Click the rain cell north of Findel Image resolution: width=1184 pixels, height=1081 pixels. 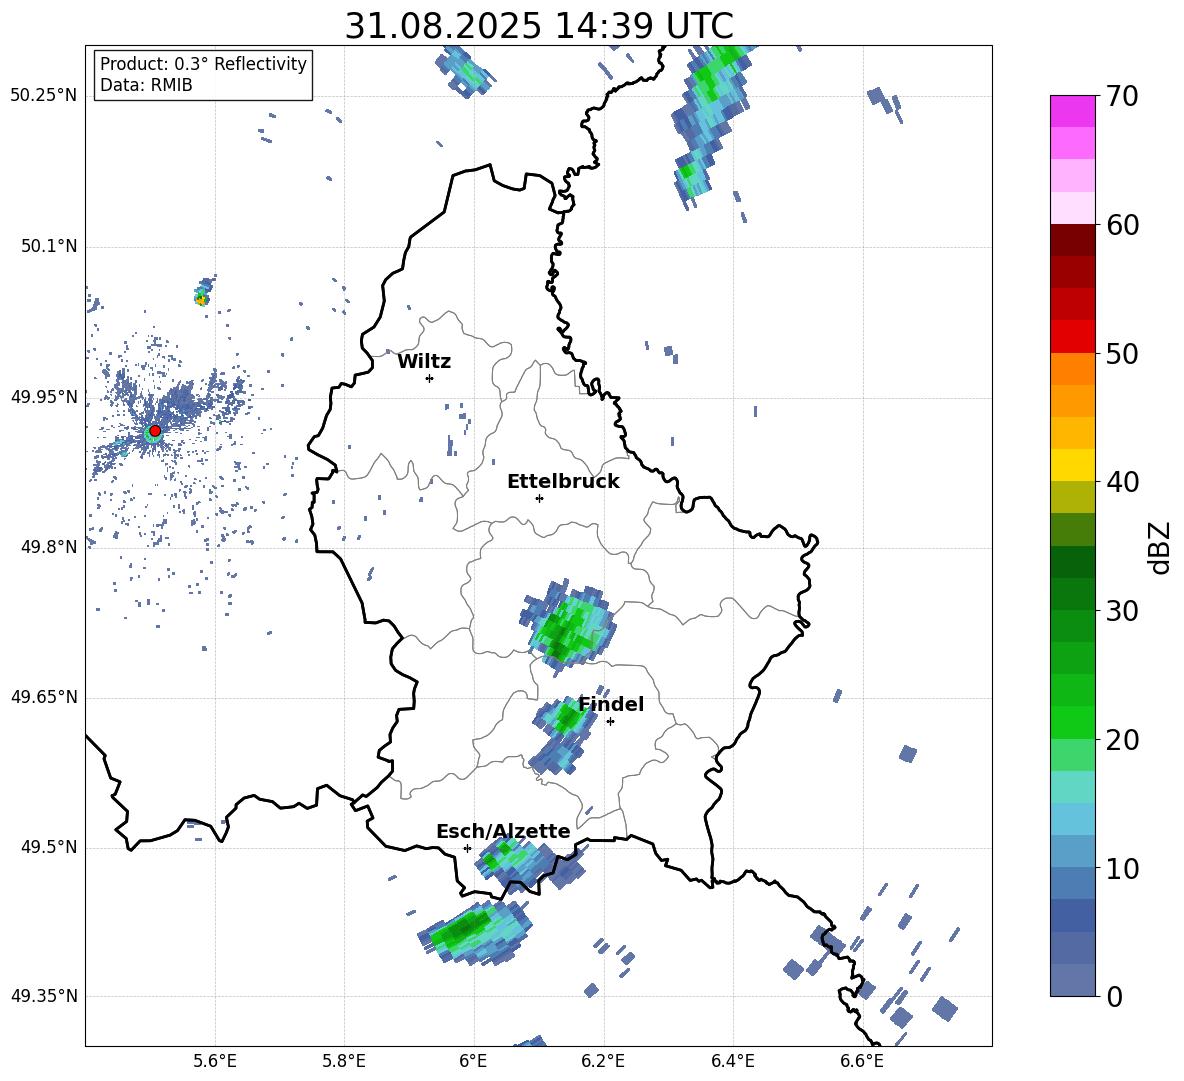pyautogui.click(x=568, y=626)
